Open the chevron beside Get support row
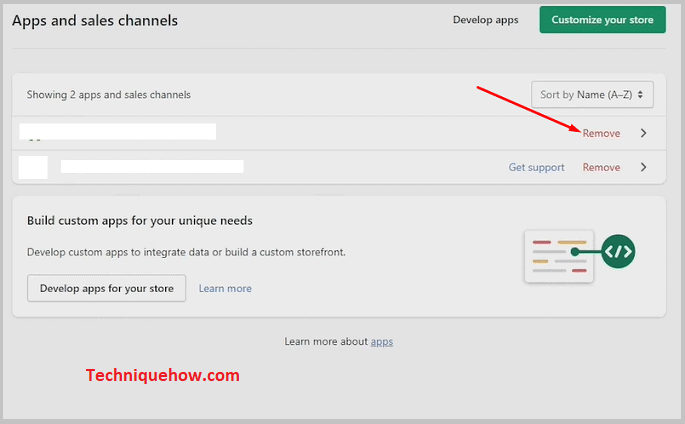The height and width of the screenshot is (424, 685). (x=643, y=167)
